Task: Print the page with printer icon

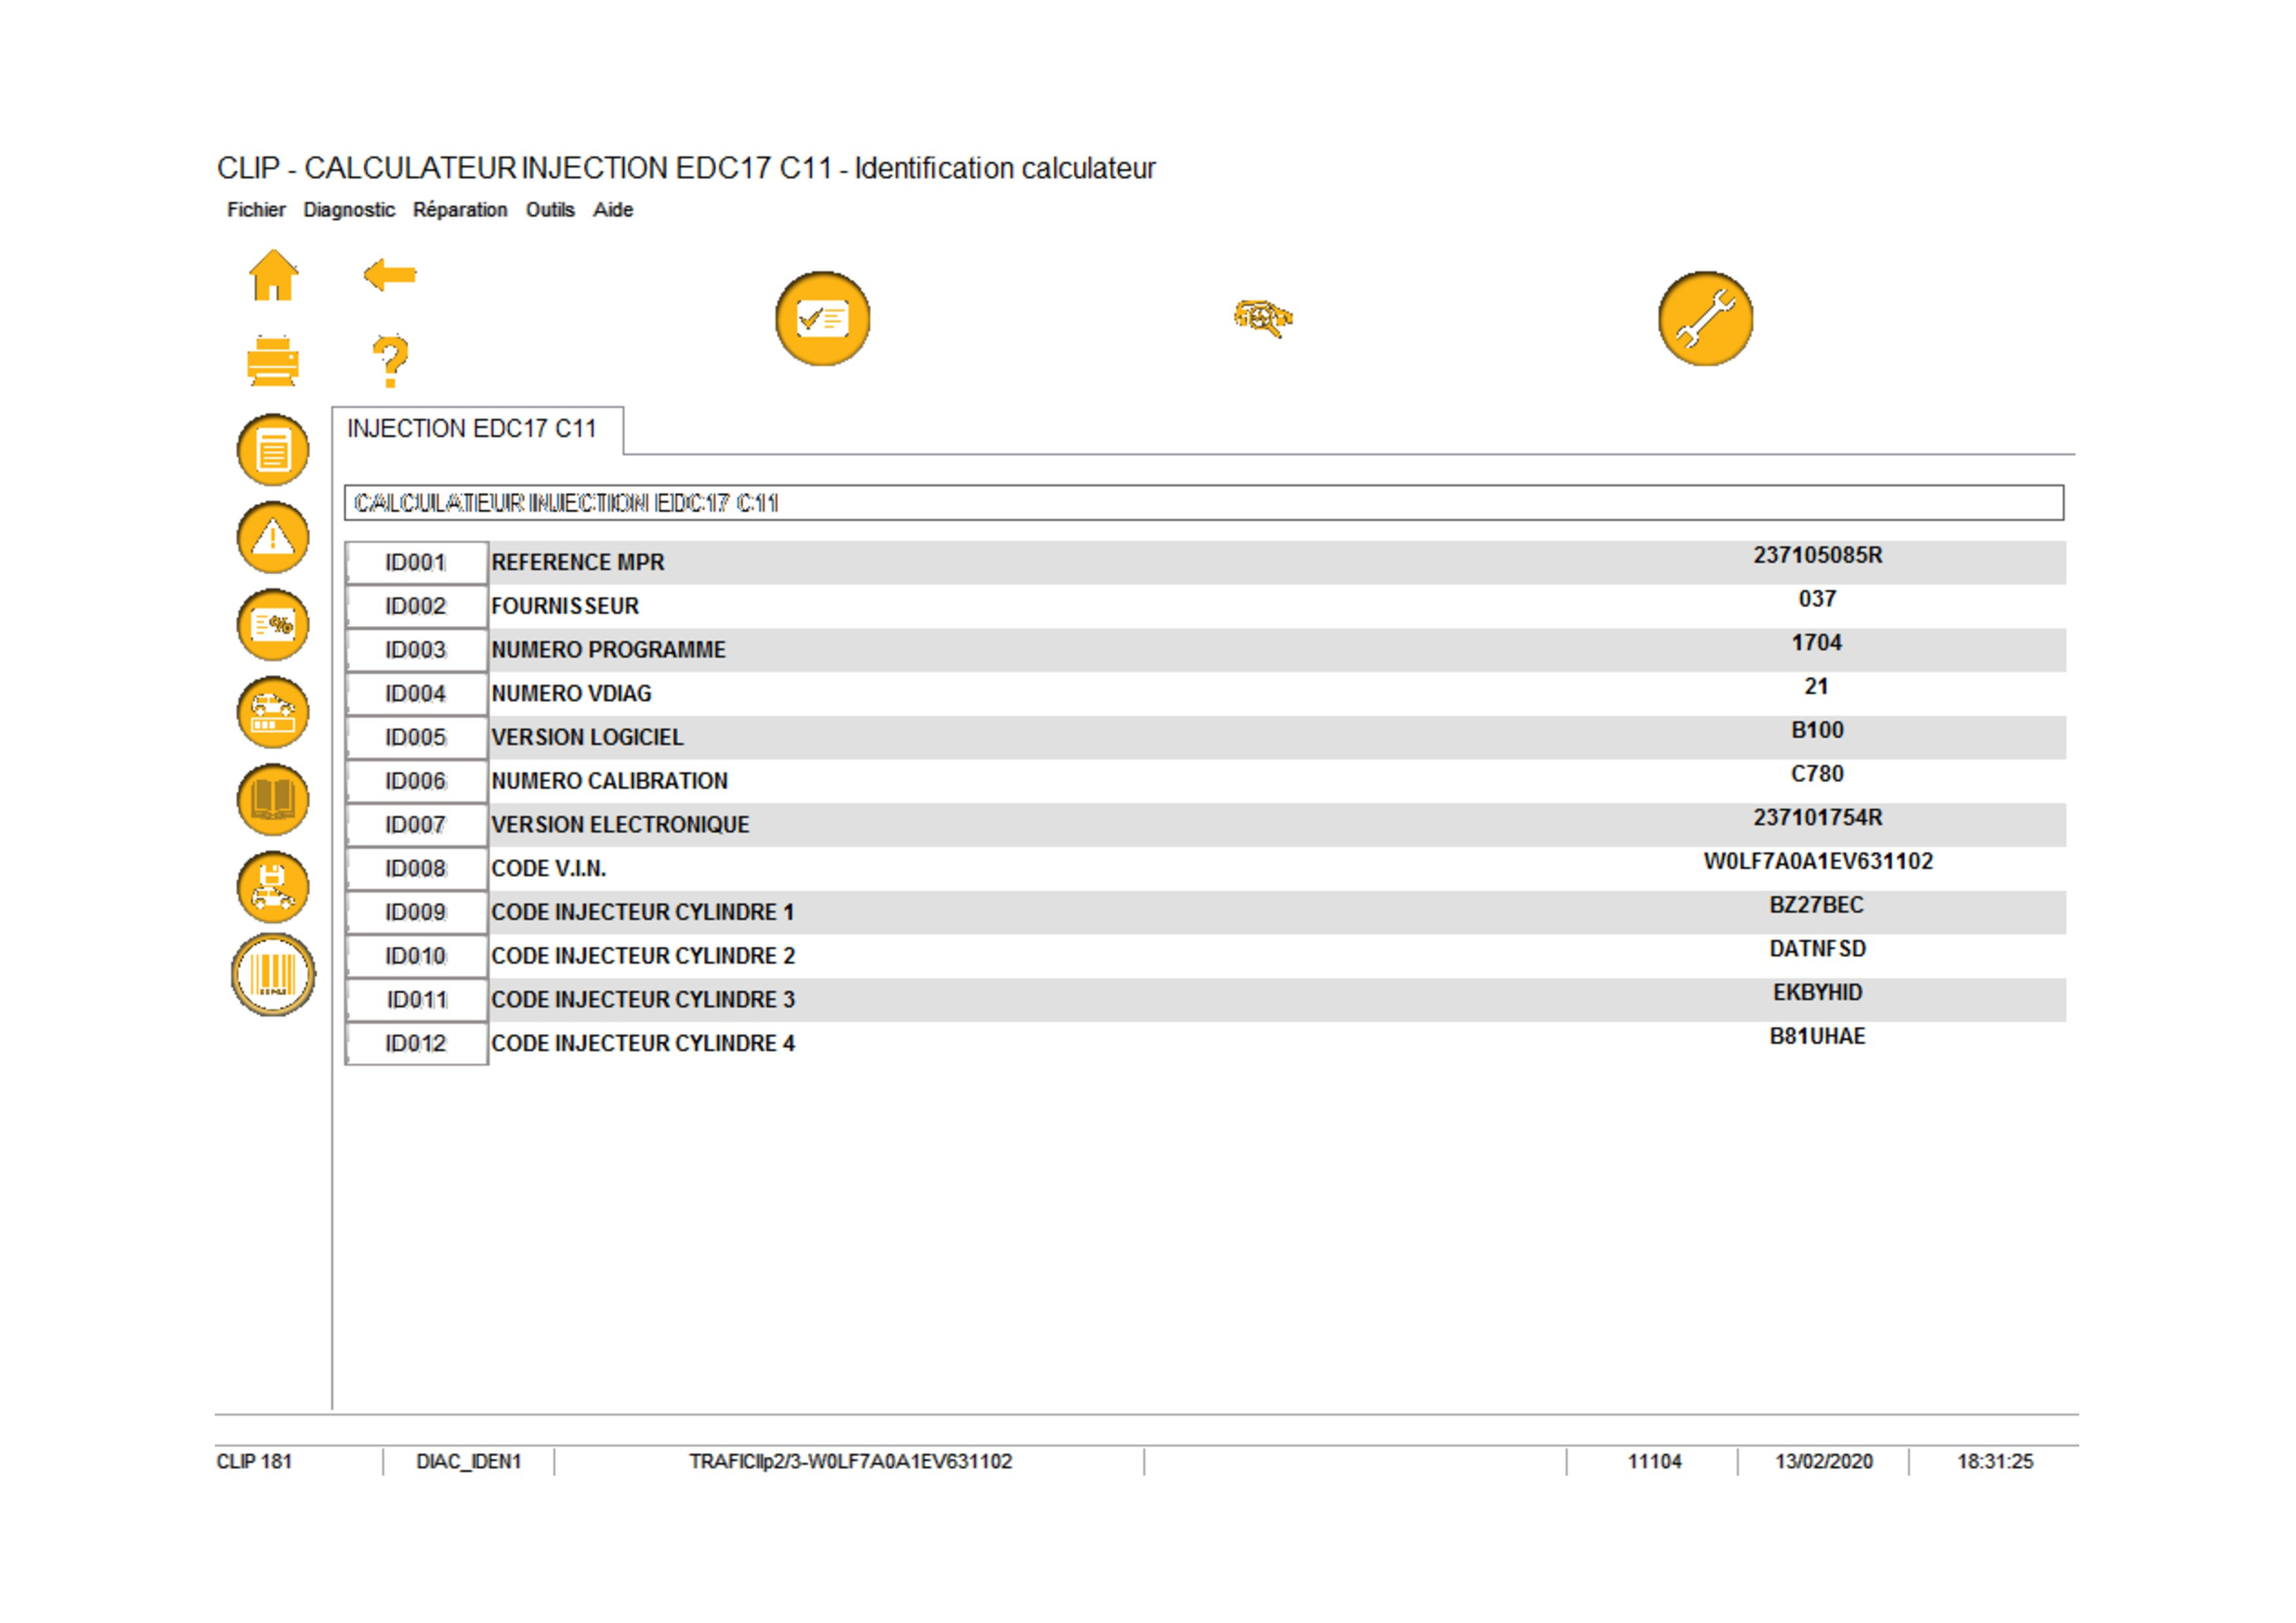Action: [x=273, y=361]
